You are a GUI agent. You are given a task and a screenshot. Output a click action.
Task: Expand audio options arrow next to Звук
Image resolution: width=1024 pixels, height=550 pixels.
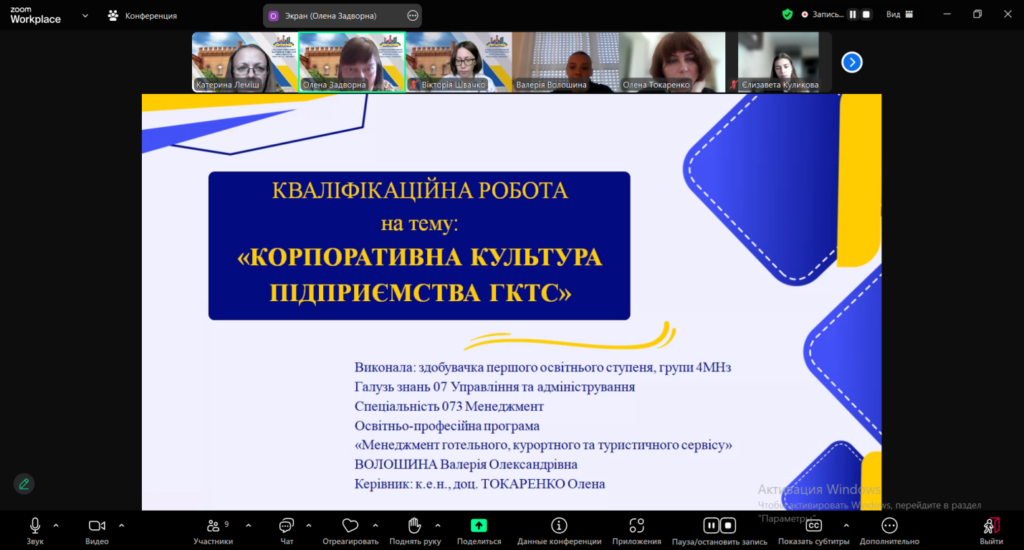click(x=56, y=525)
